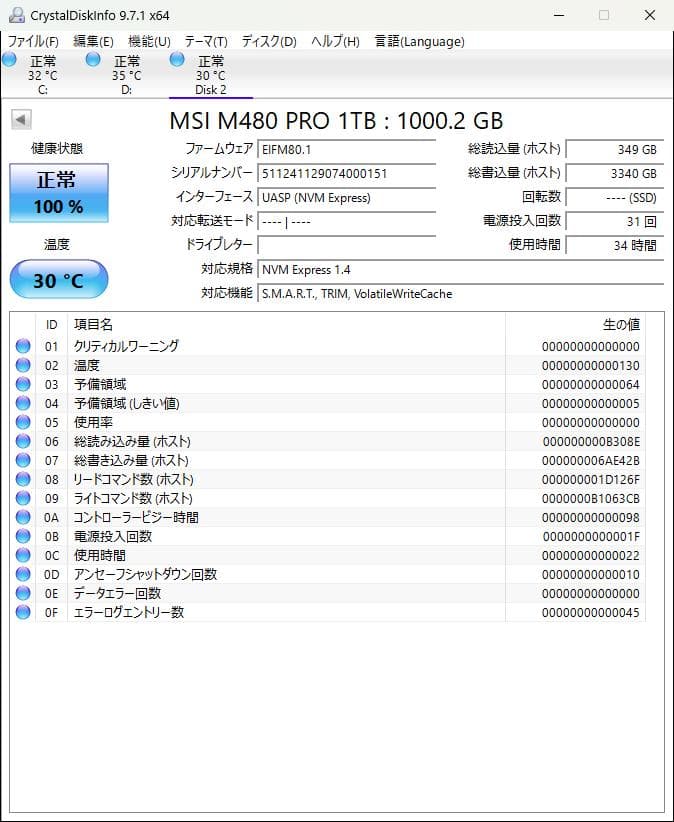
Task: Click the power-on hours value 34 時間
Action: coord(615,245)
